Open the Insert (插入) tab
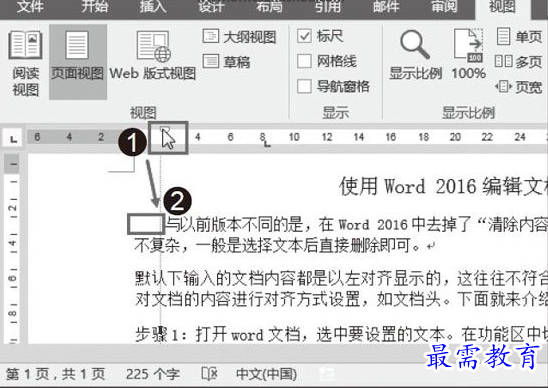Screen dimensions: 548x388 (x=153, y=6)
